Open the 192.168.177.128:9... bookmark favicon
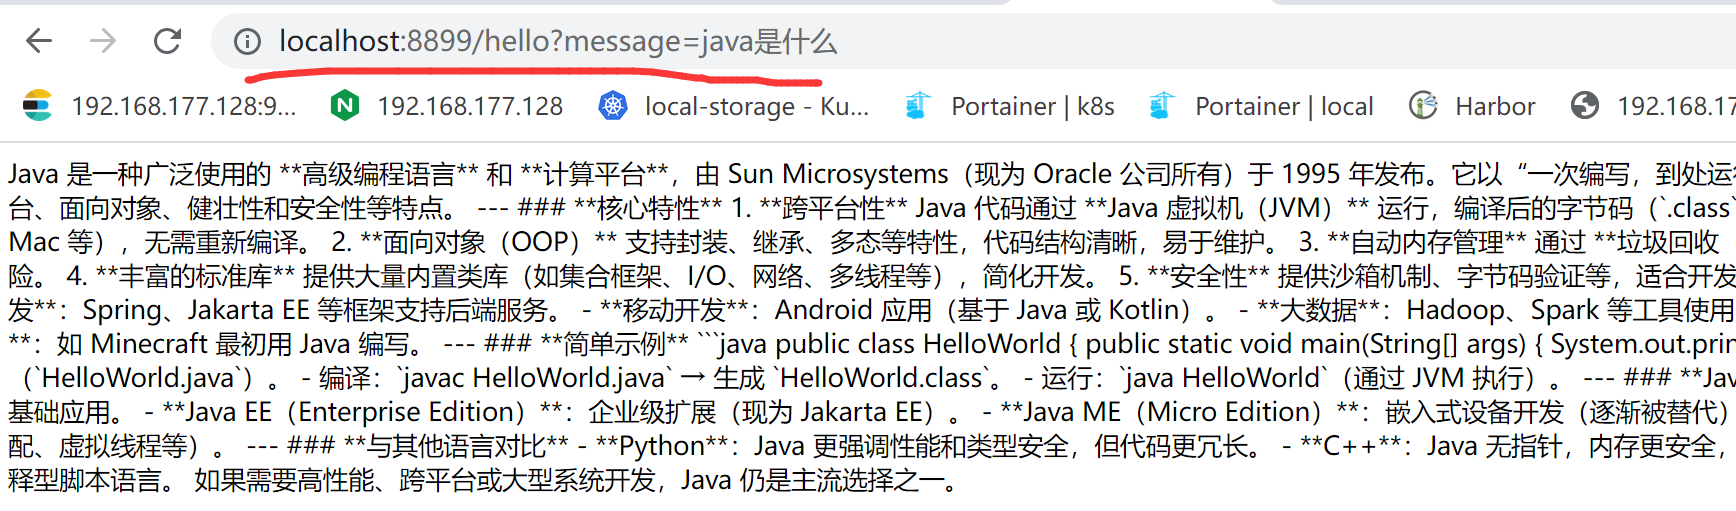This screenshot has height=511, width=1736. coord(38,105)
